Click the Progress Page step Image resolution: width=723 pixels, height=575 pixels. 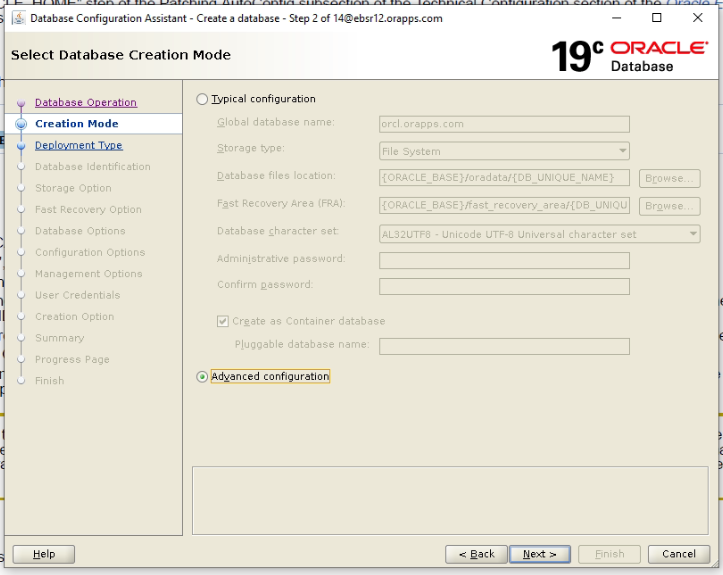tap(72, 359)
